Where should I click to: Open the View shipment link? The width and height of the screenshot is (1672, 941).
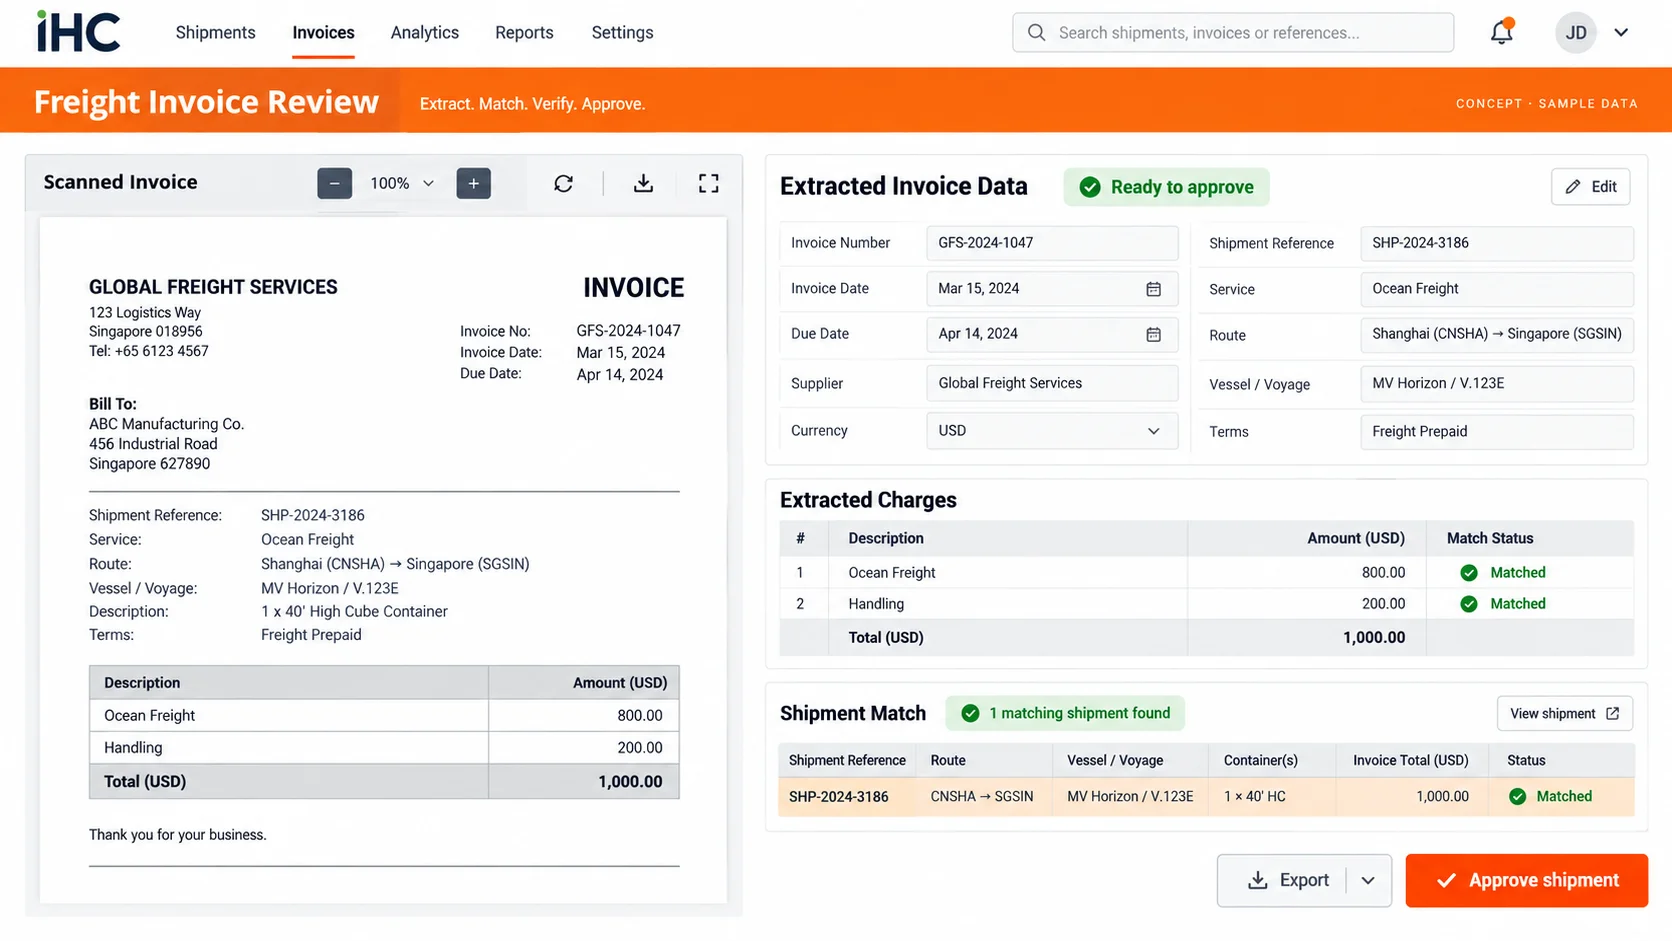[1565, 714]
